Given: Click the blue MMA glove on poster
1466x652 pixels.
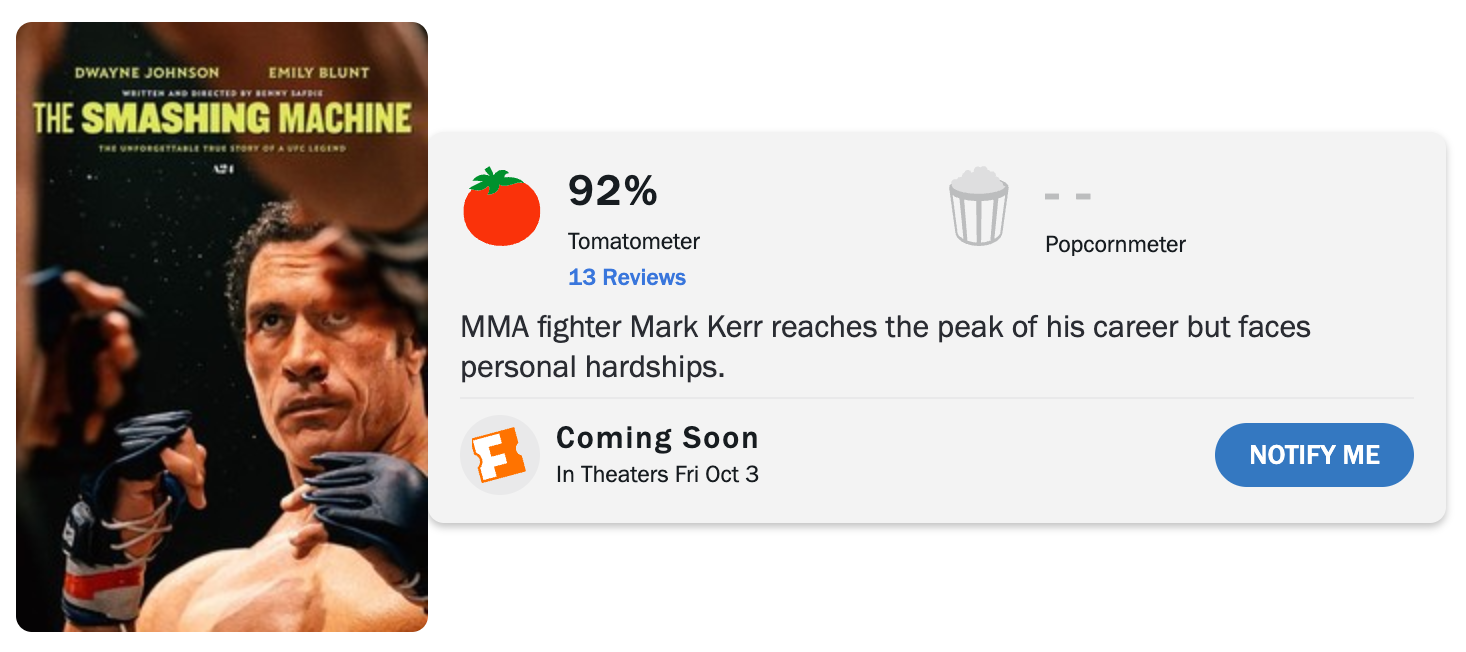Looking at the screenshot, I should point(368,500).
